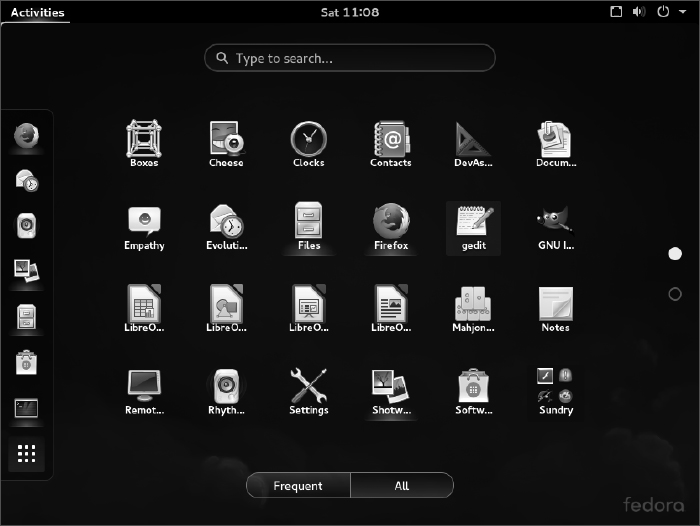Viewport: 700px width, 526px height.
Task: Launch Empathy chat client
Action: click(144, 227)
